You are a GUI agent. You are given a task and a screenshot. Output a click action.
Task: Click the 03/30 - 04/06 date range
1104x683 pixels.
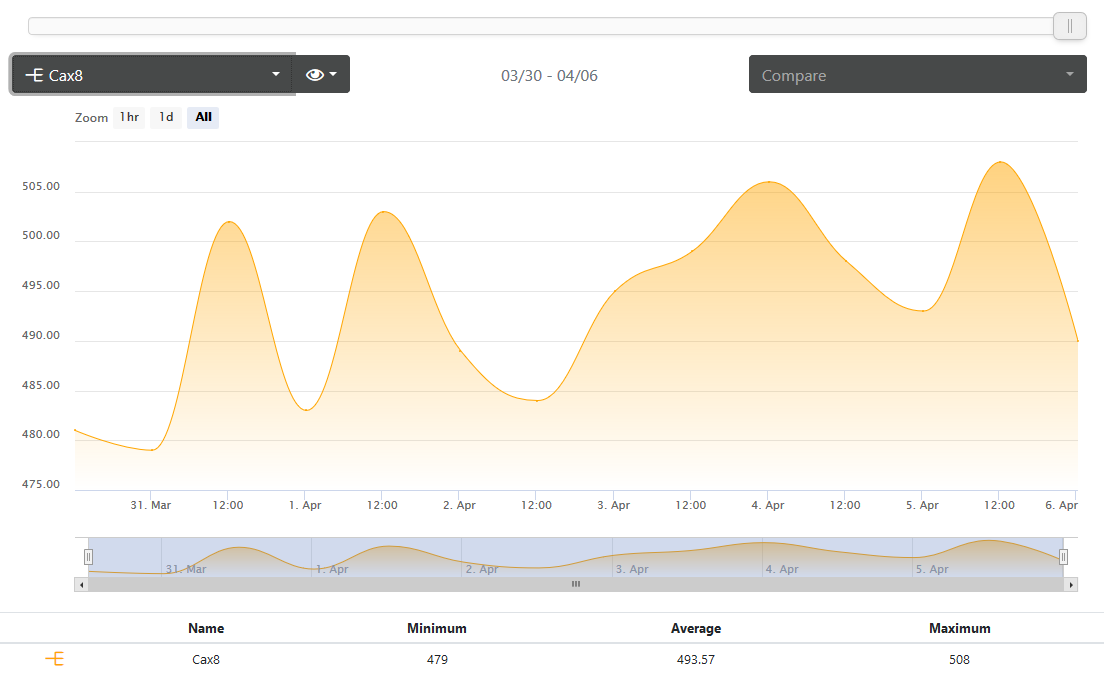[x=549, y=75]
